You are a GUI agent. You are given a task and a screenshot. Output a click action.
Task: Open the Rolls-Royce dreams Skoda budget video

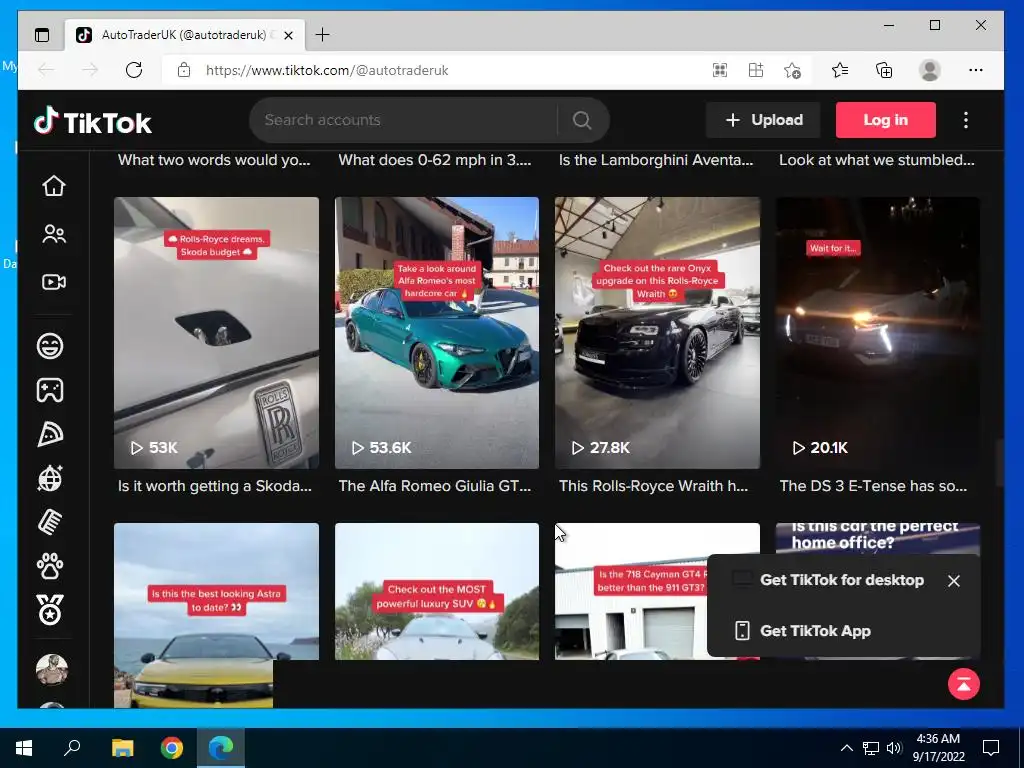[216, 332]
